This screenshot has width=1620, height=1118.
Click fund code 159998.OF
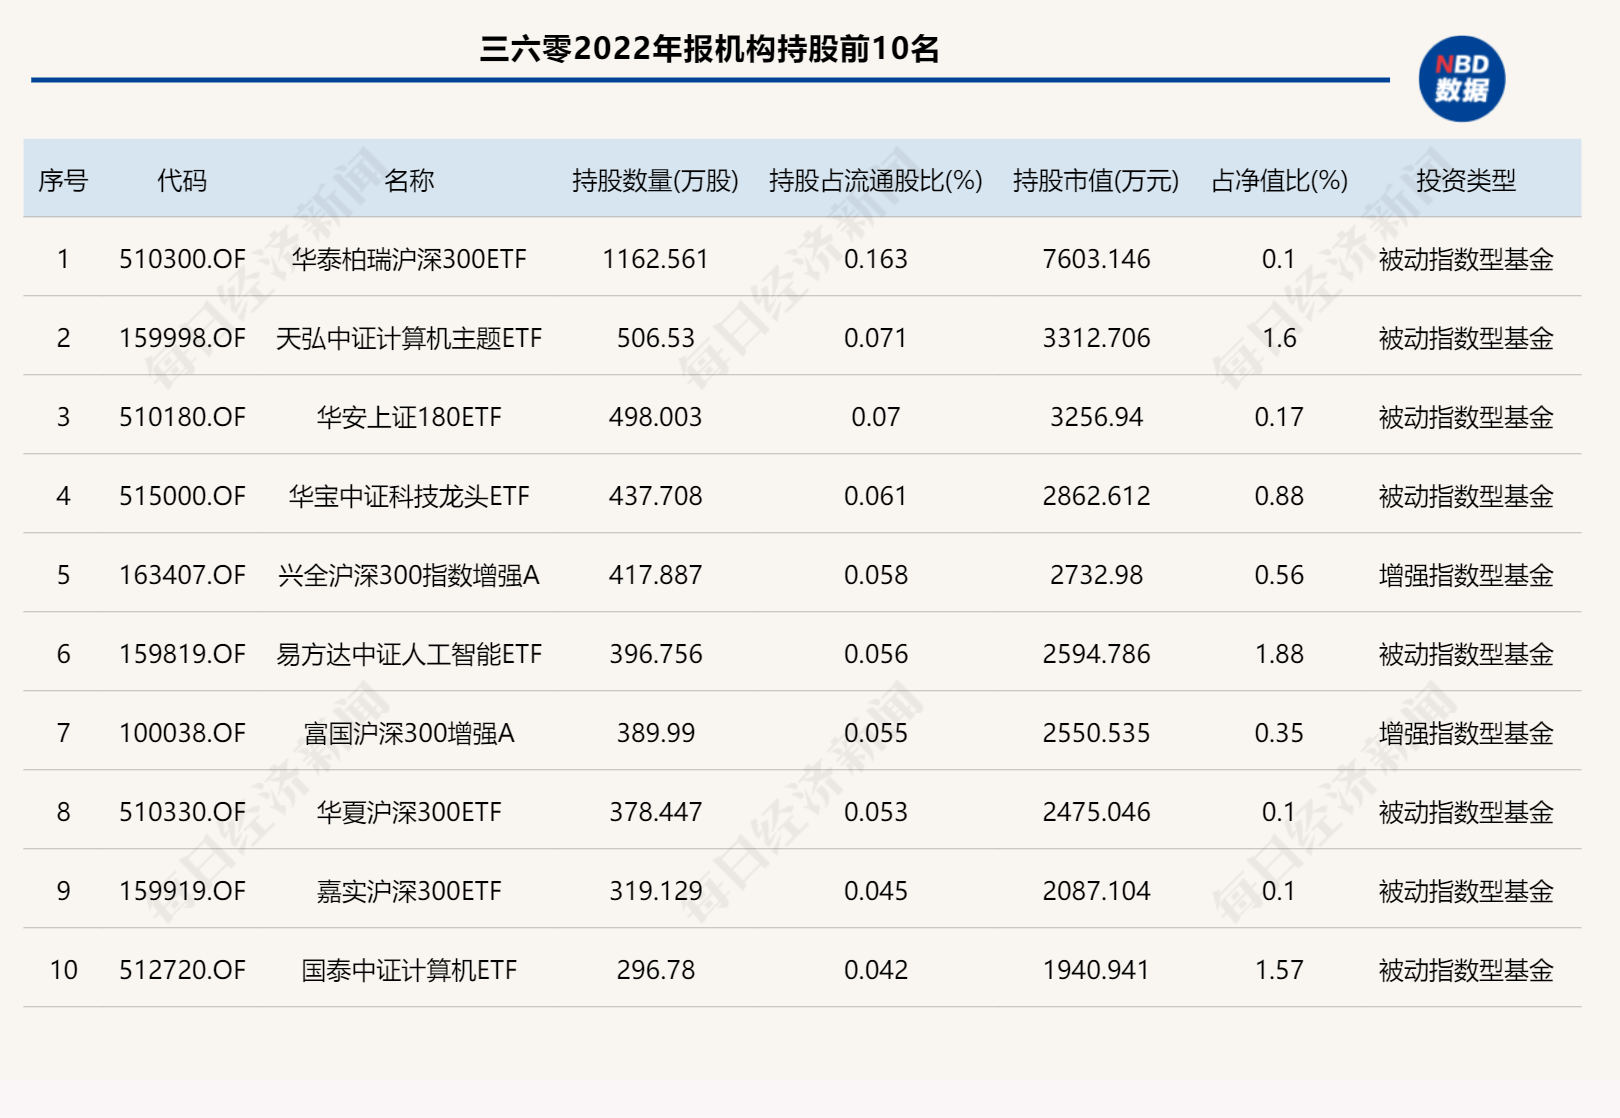[182, 339]
